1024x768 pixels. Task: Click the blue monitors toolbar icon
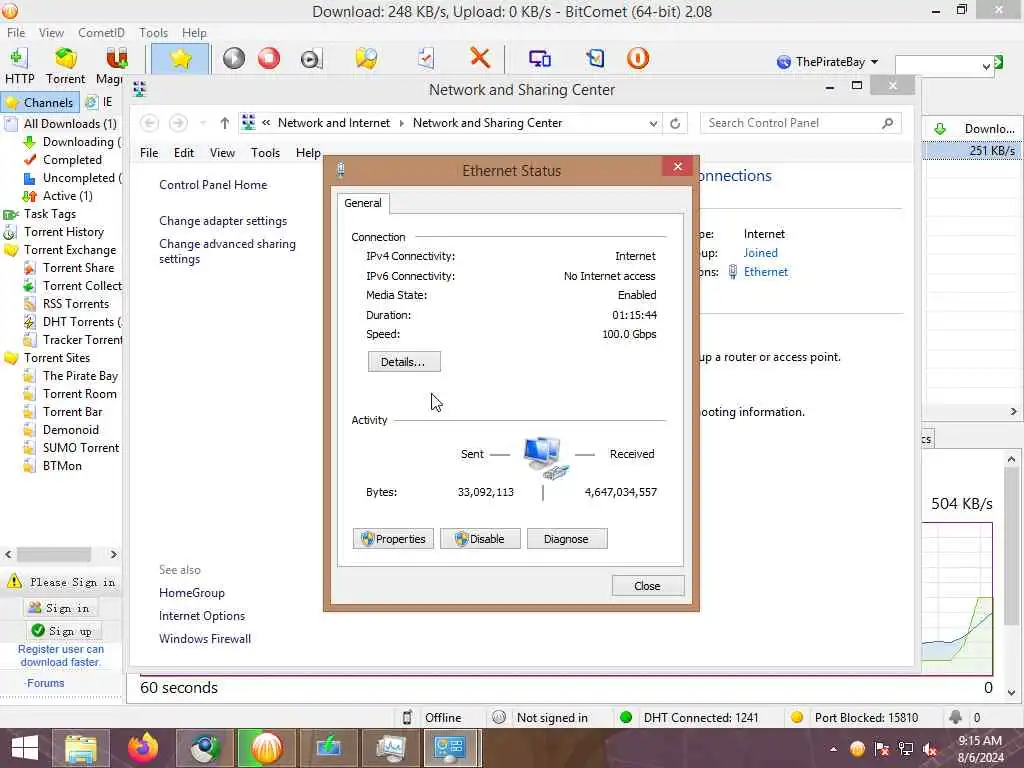[x=539, y=59]
